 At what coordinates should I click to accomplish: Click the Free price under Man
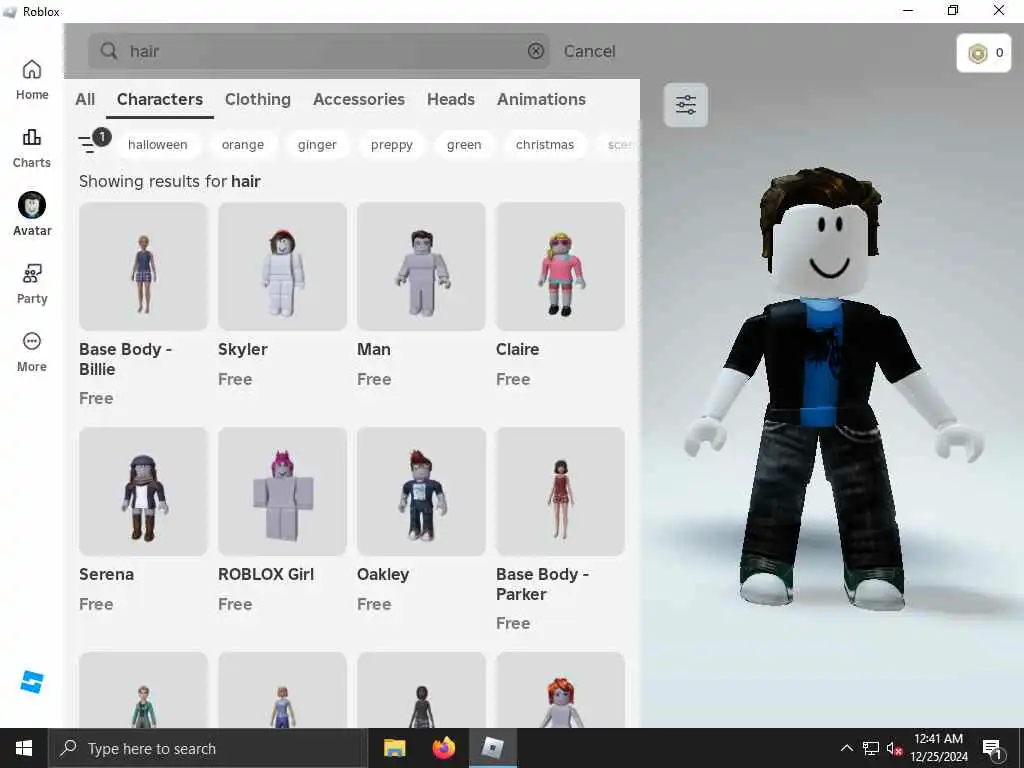(x=374, y=379)
